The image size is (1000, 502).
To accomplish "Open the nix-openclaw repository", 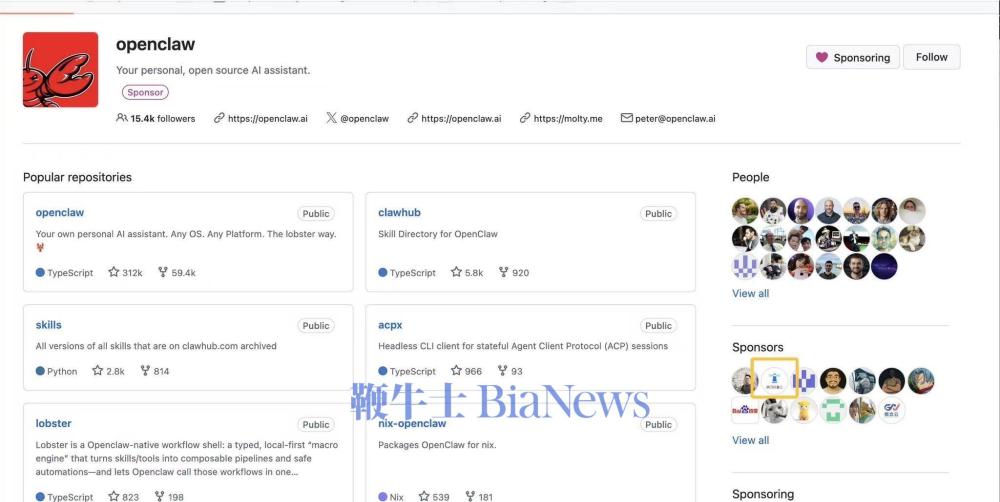I will pyautogui.click(x=412, y=423).
